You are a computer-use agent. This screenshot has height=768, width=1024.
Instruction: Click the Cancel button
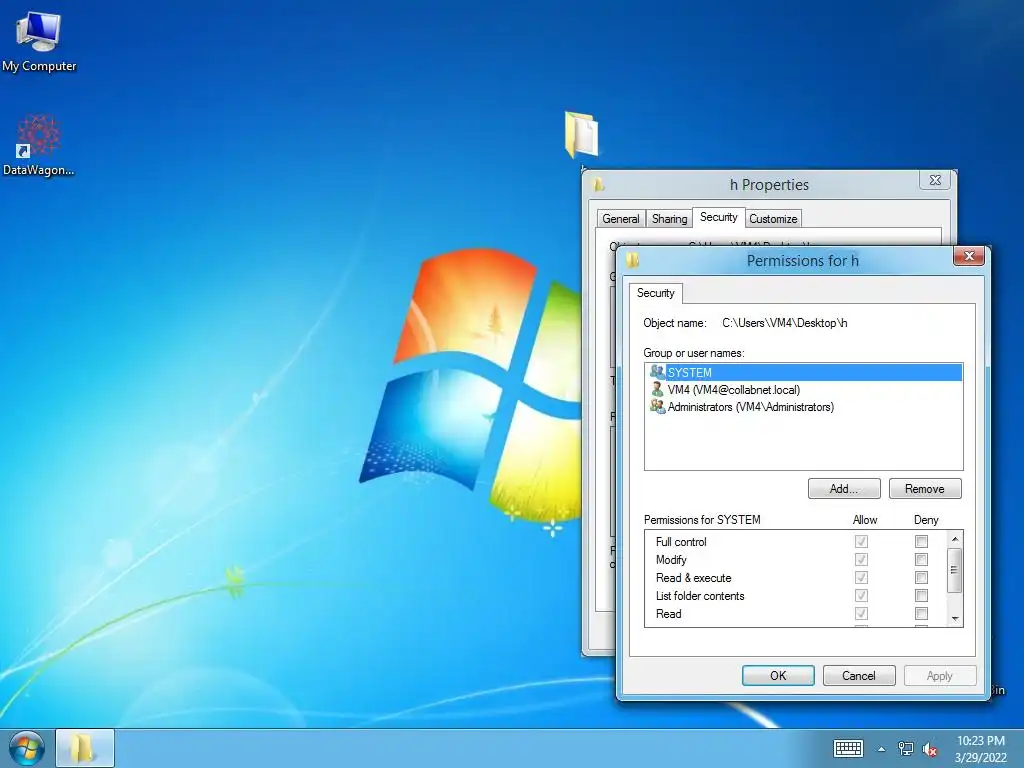click(859, 676)
